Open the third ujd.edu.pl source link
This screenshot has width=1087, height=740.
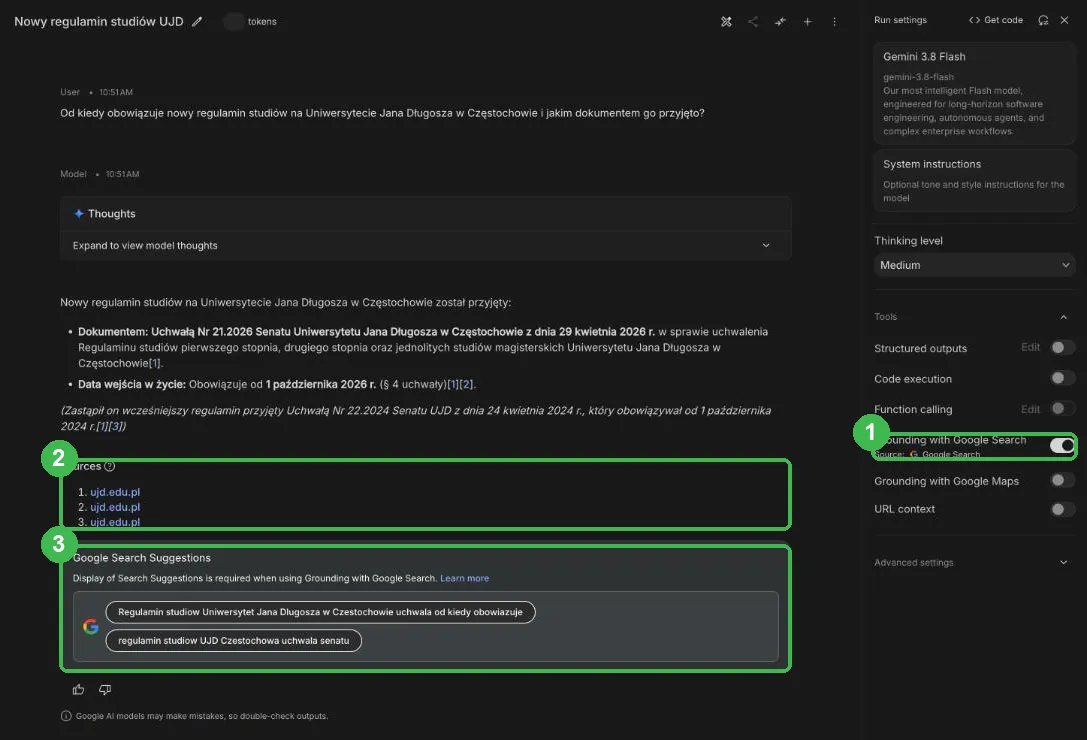115,522
